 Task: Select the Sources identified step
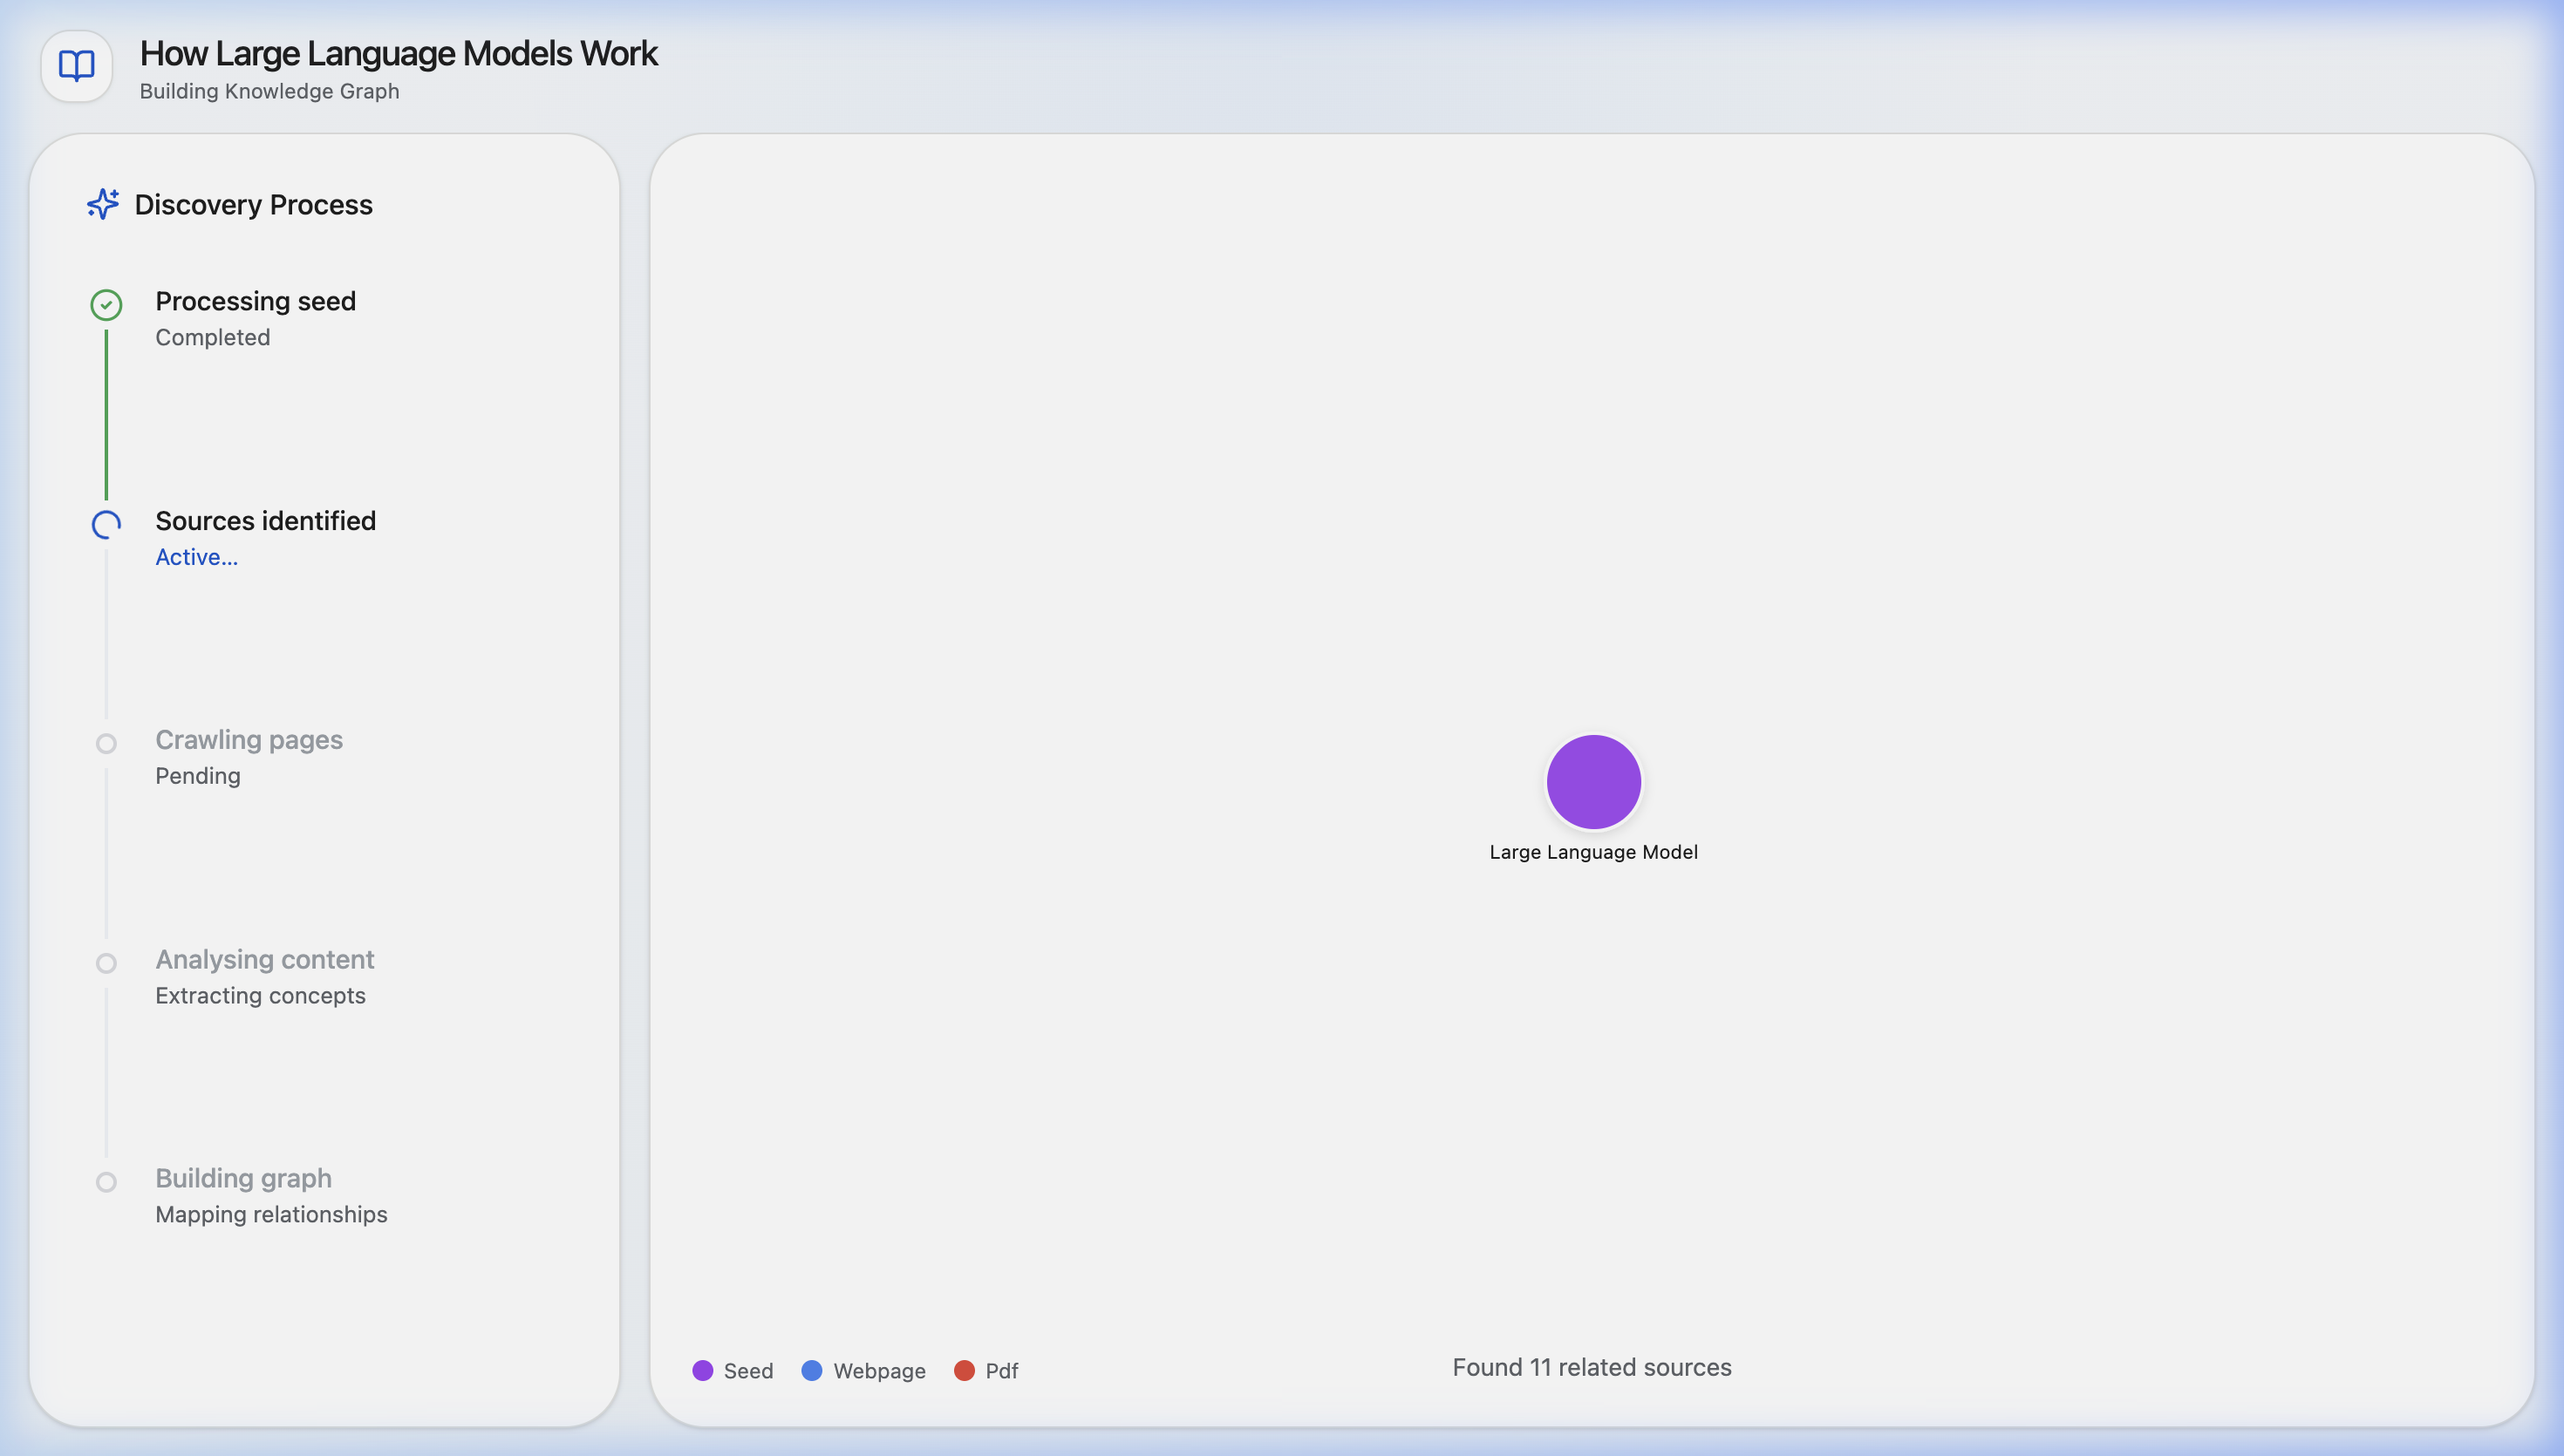(x=265, y=521)
